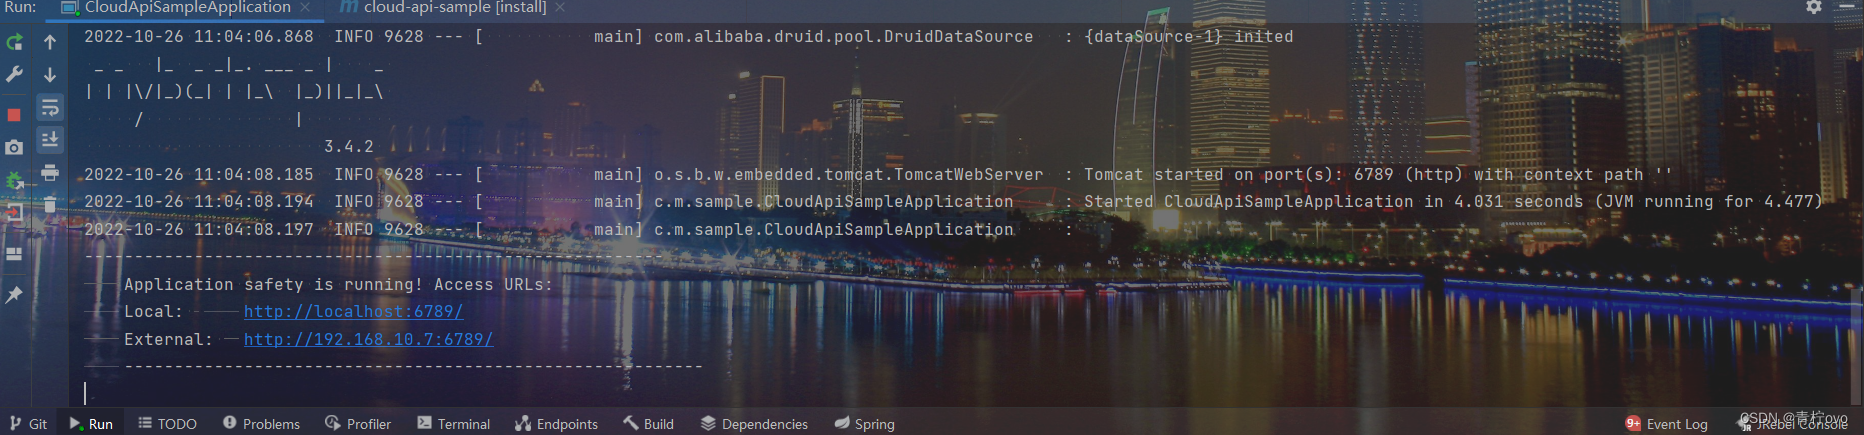This screenshot has width=1864, height=435.
Task: Pin the Run tab
Action: [14, 295]
